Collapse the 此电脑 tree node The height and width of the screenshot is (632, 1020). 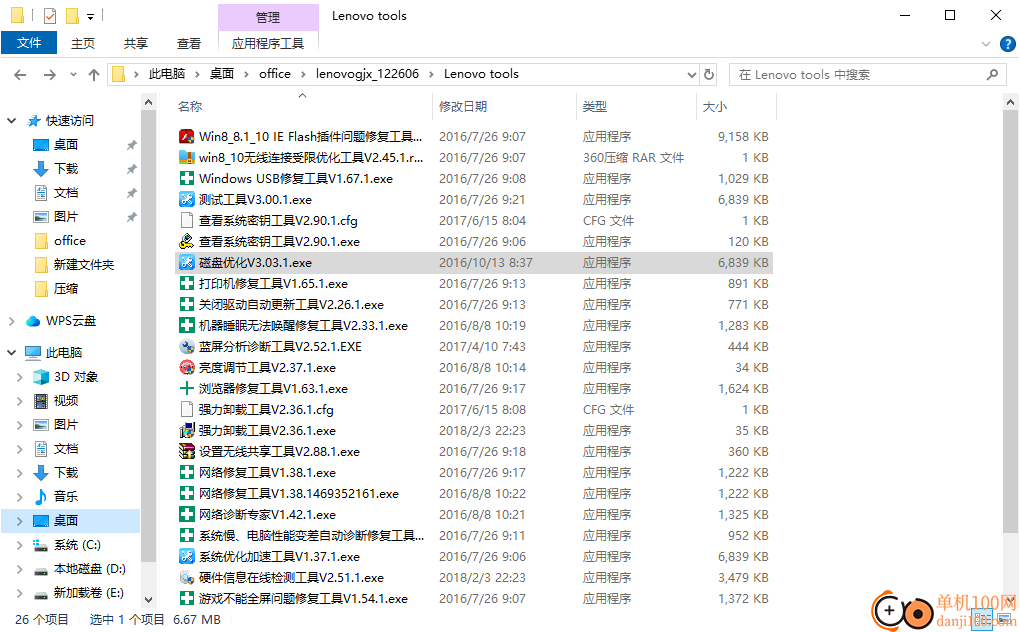pos(12,352)
